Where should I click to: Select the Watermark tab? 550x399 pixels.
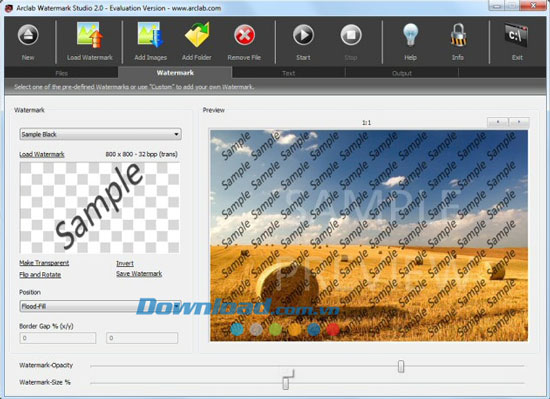pos(175,73)
